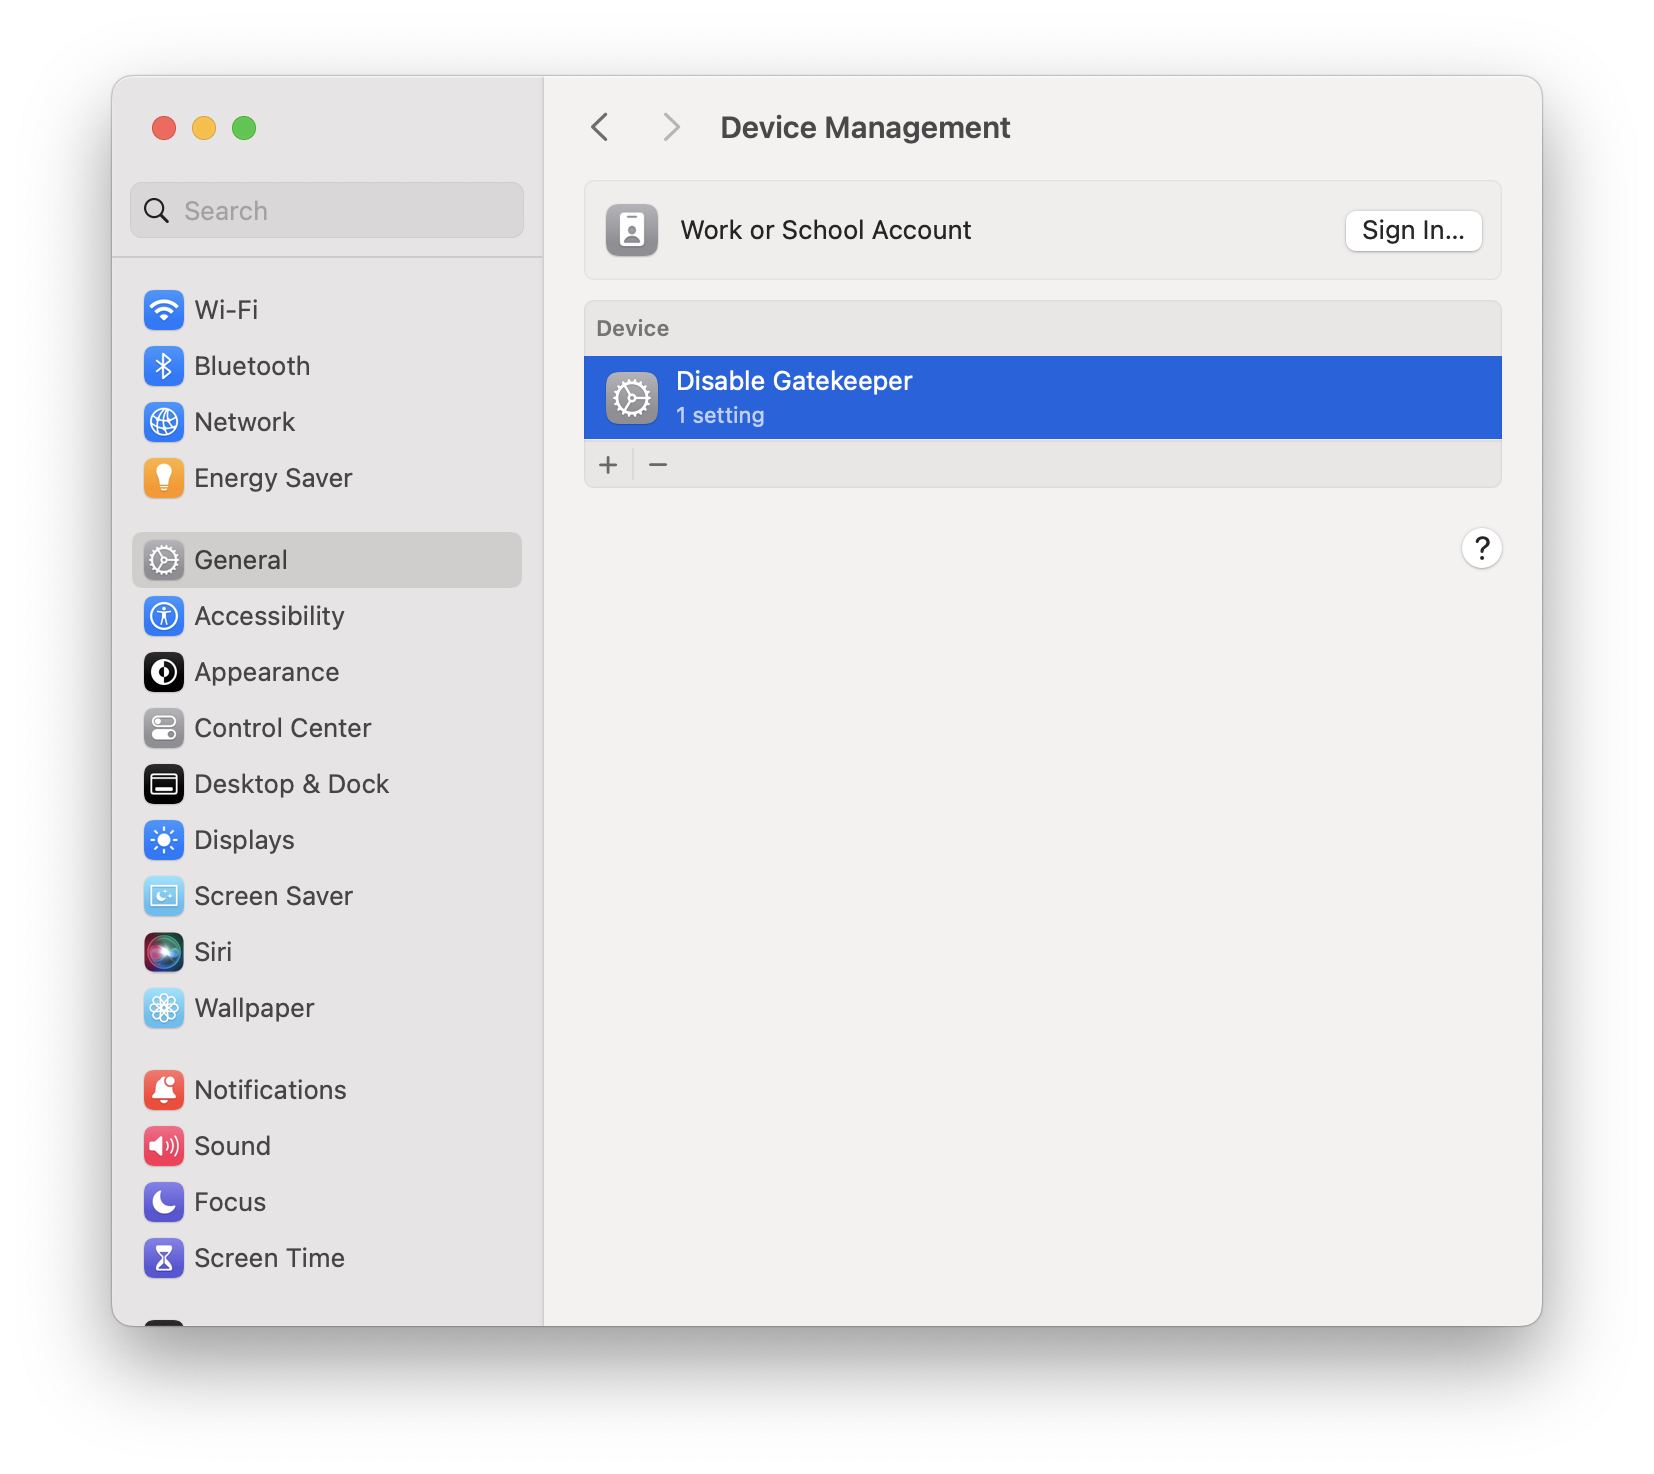The width and height of the screenshot is (1654, 1474).
Task: Open Accessibility settings icon
Action: point(164,616)
